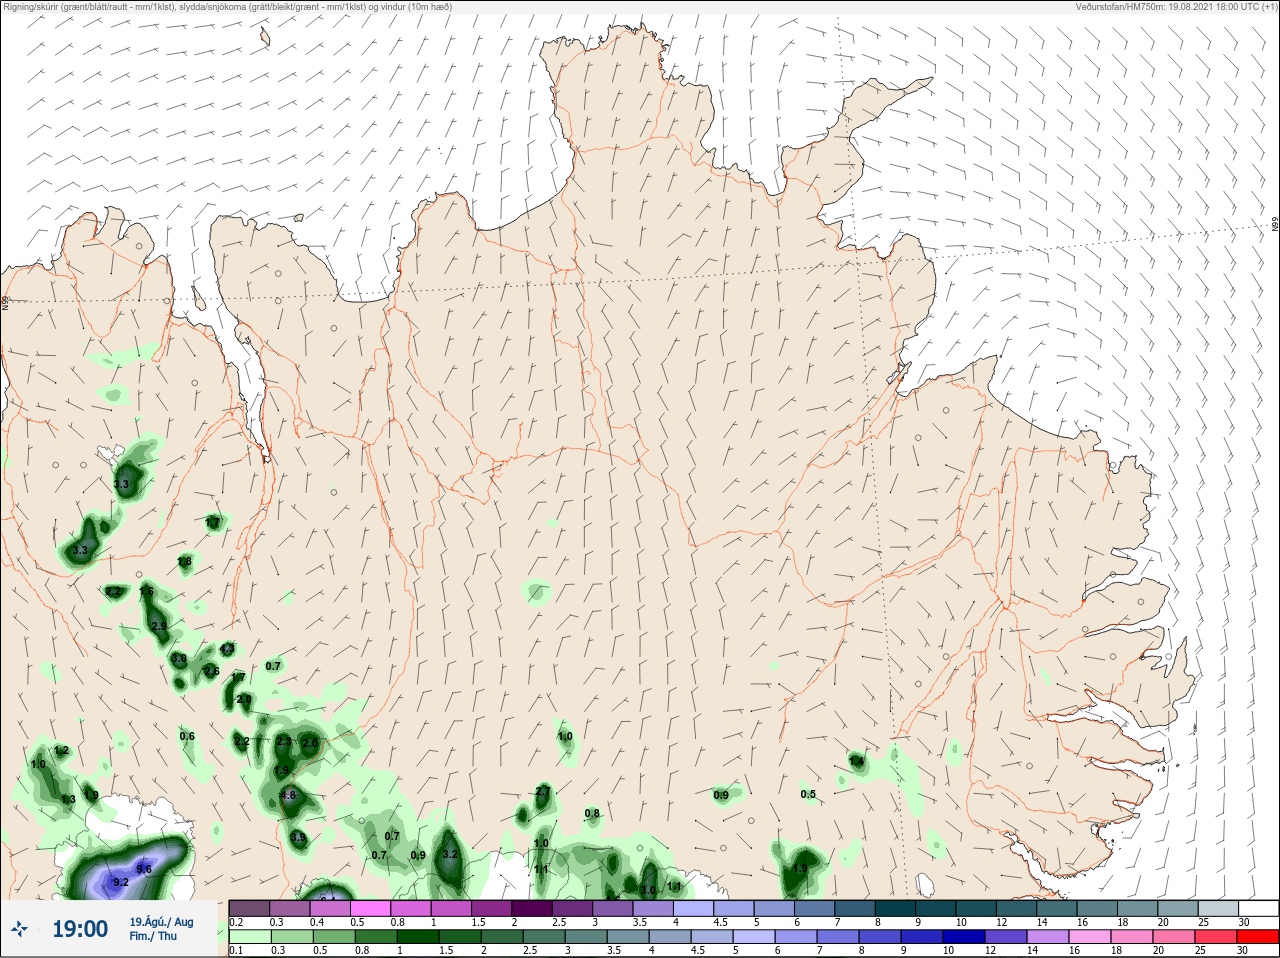Pick the red 30 swatch in lower legend
Screen dimensions: 1280x958
[1258, 936]
